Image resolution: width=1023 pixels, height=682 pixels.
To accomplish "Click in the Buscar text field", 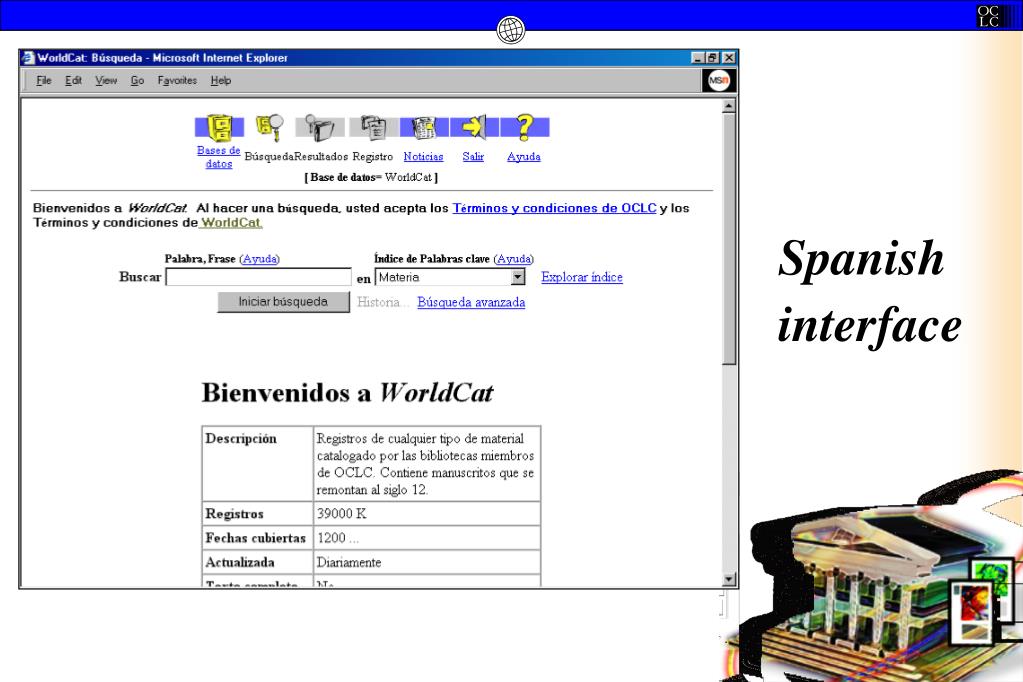I will tap(258, 277).
